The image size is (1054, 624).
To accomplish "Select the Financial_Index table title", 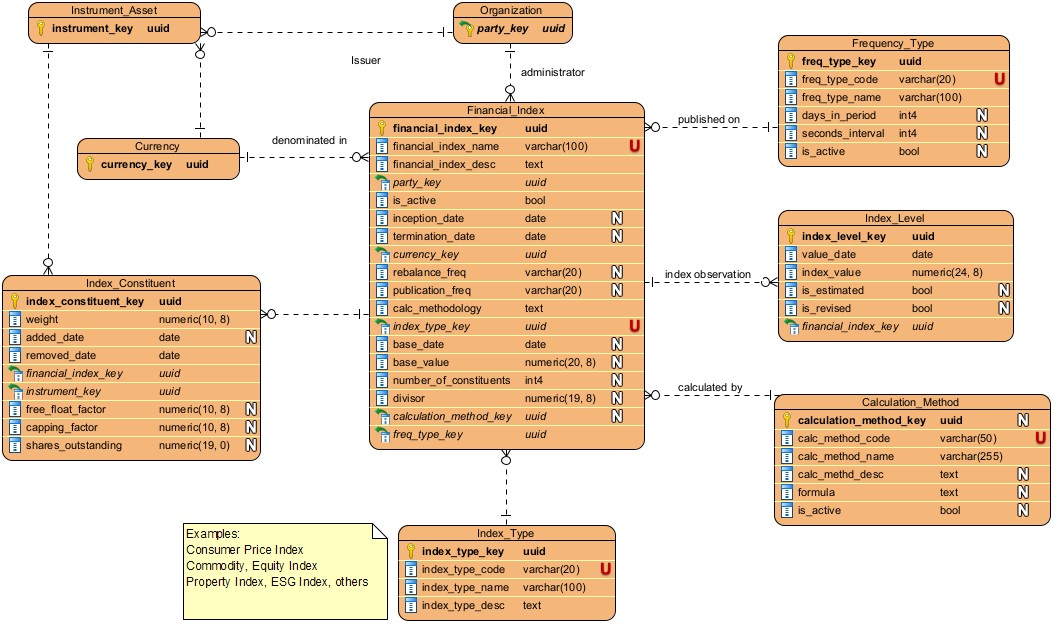I will tap(506, 110).
